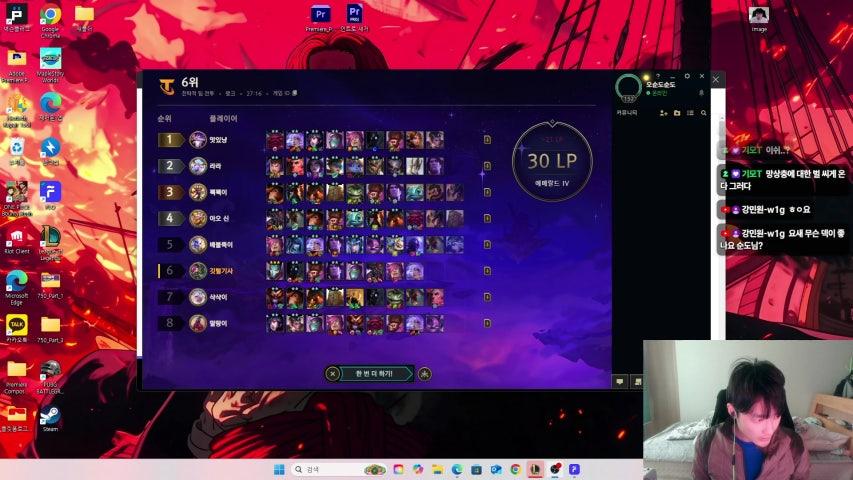Image resolution: width=853 pixels, height=480 pixels.
Task: Select the rank 8 player avatar
Action: 198,323
